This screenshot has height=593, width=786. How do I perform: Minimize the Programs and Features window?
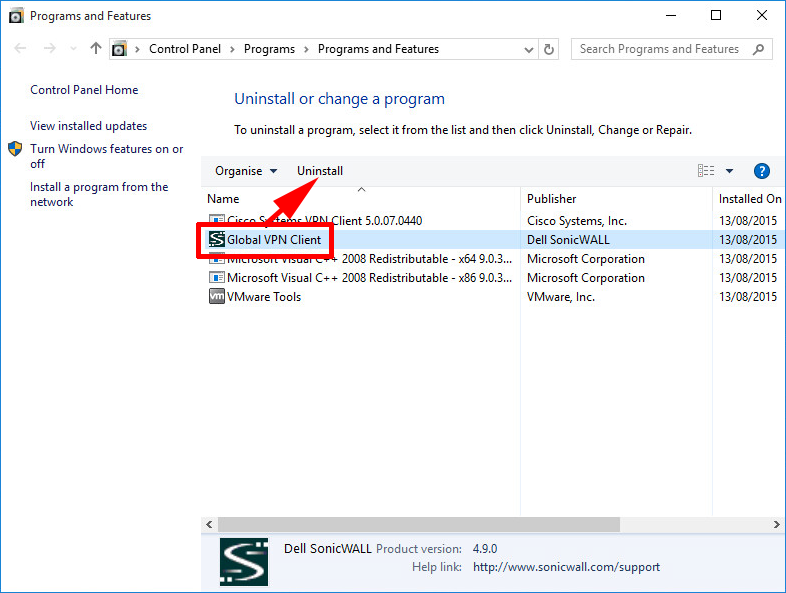[x=671, y=16]
